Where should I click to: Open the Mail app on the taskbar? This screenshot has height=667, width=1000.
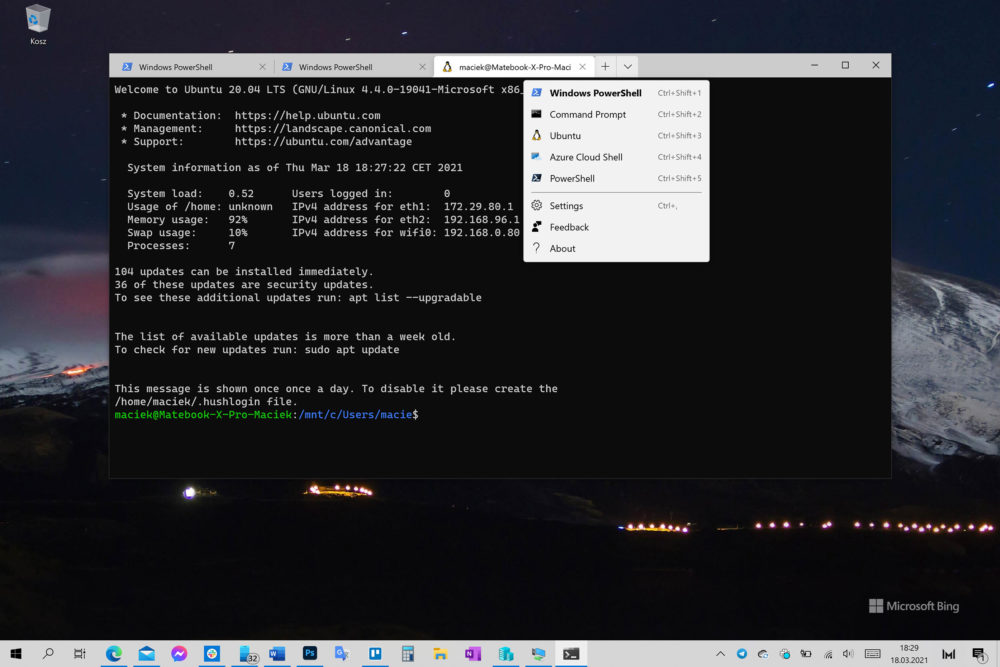click(x=147, y=654)
